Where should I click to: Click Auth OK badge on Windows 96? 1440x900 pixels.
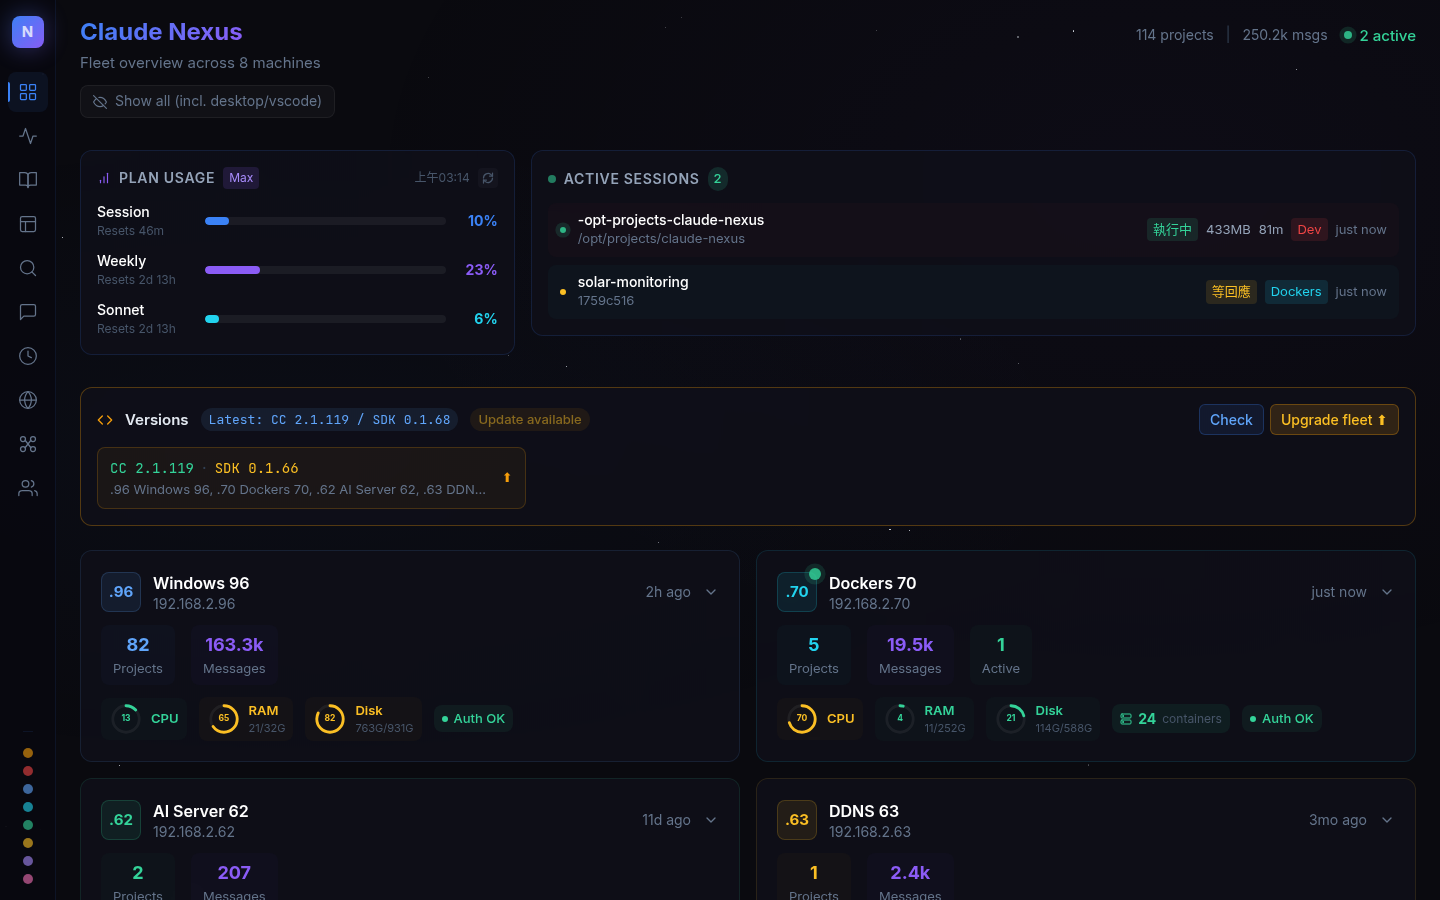tap(473, 719)
